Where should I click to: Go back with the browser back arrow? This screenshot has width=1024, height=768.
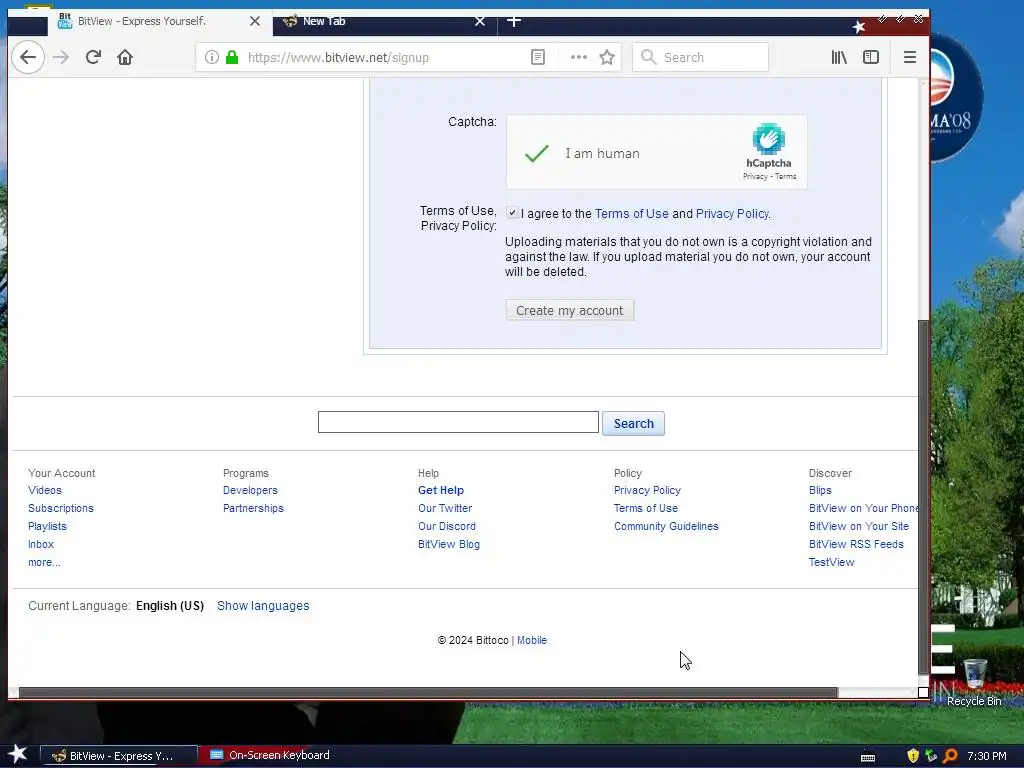click(x=28, y=57)
